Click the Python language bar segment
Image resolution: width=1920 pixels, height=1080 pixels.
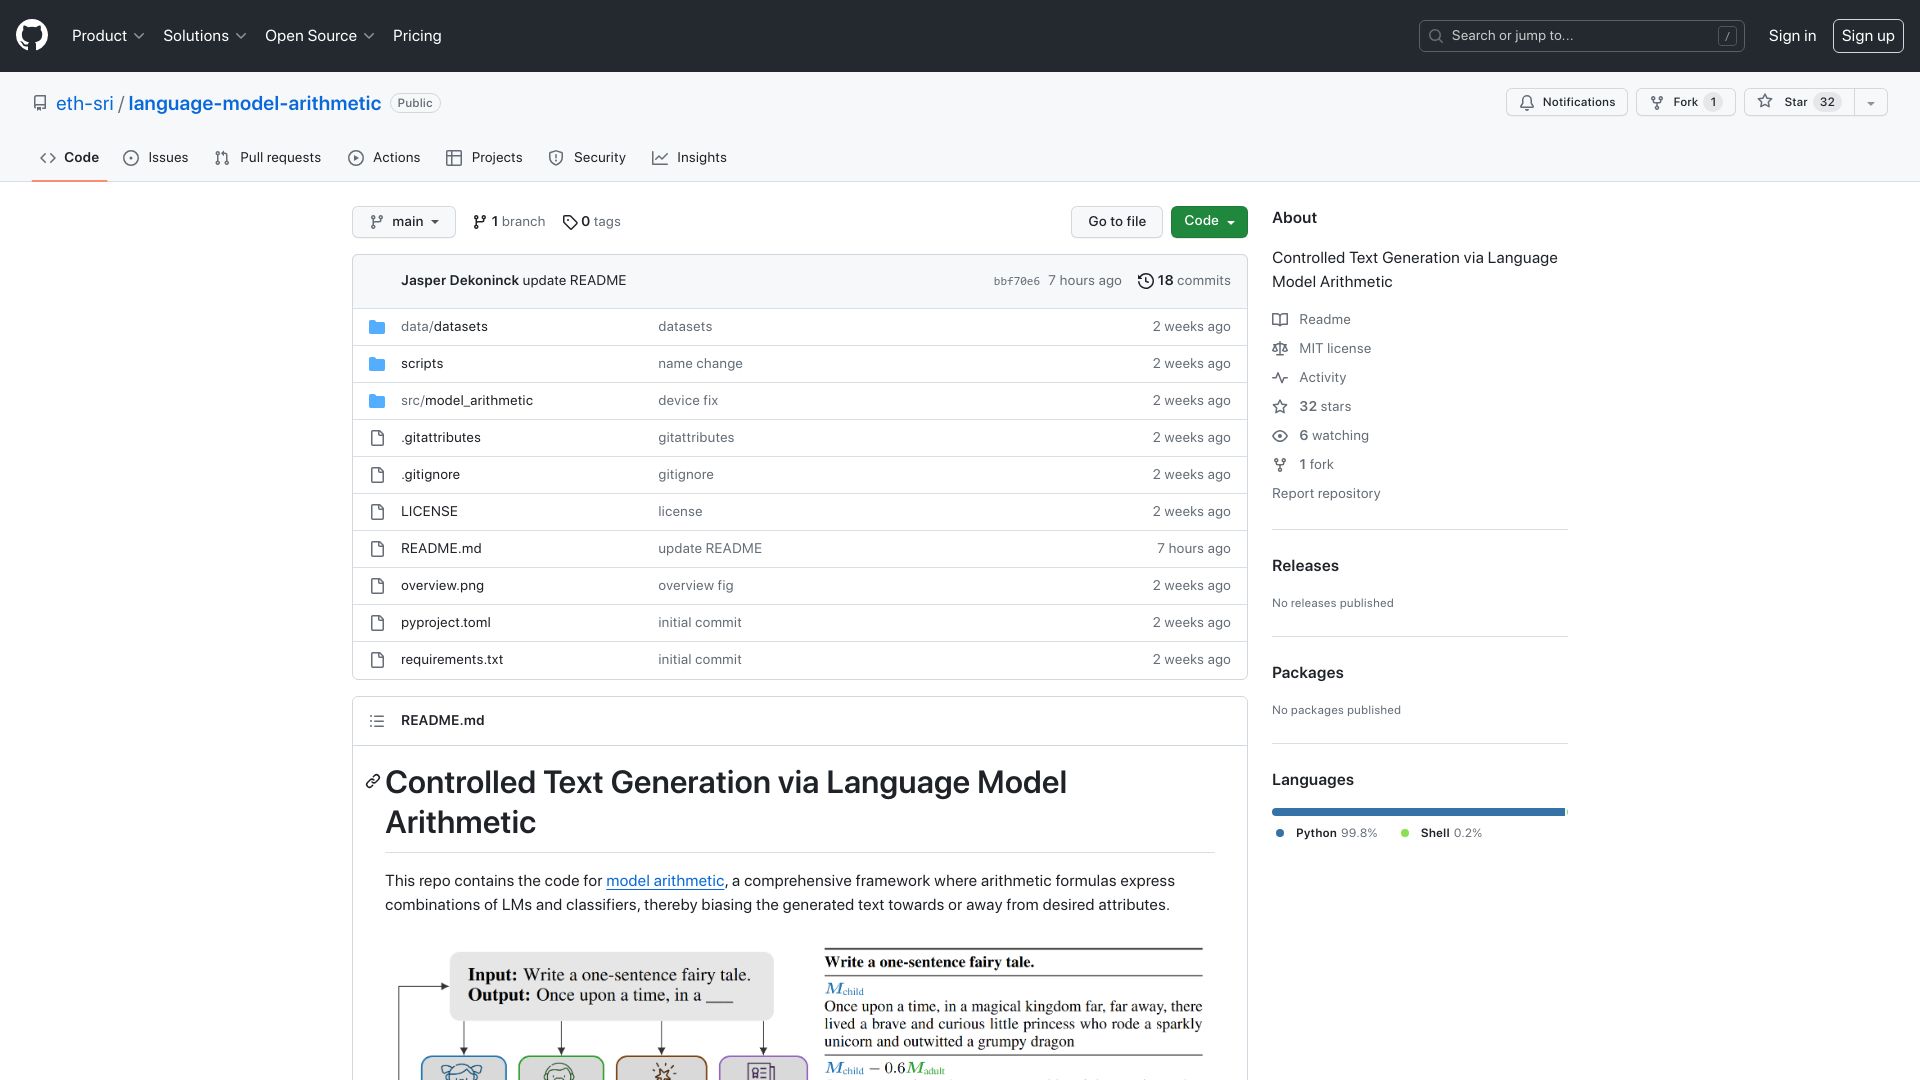[1418, 812]
